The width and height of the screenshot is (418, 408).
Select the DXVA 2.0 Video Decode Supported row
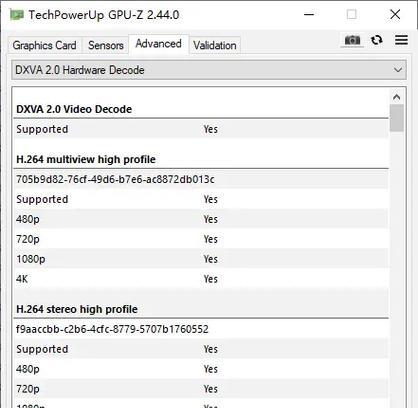(201, 129)
